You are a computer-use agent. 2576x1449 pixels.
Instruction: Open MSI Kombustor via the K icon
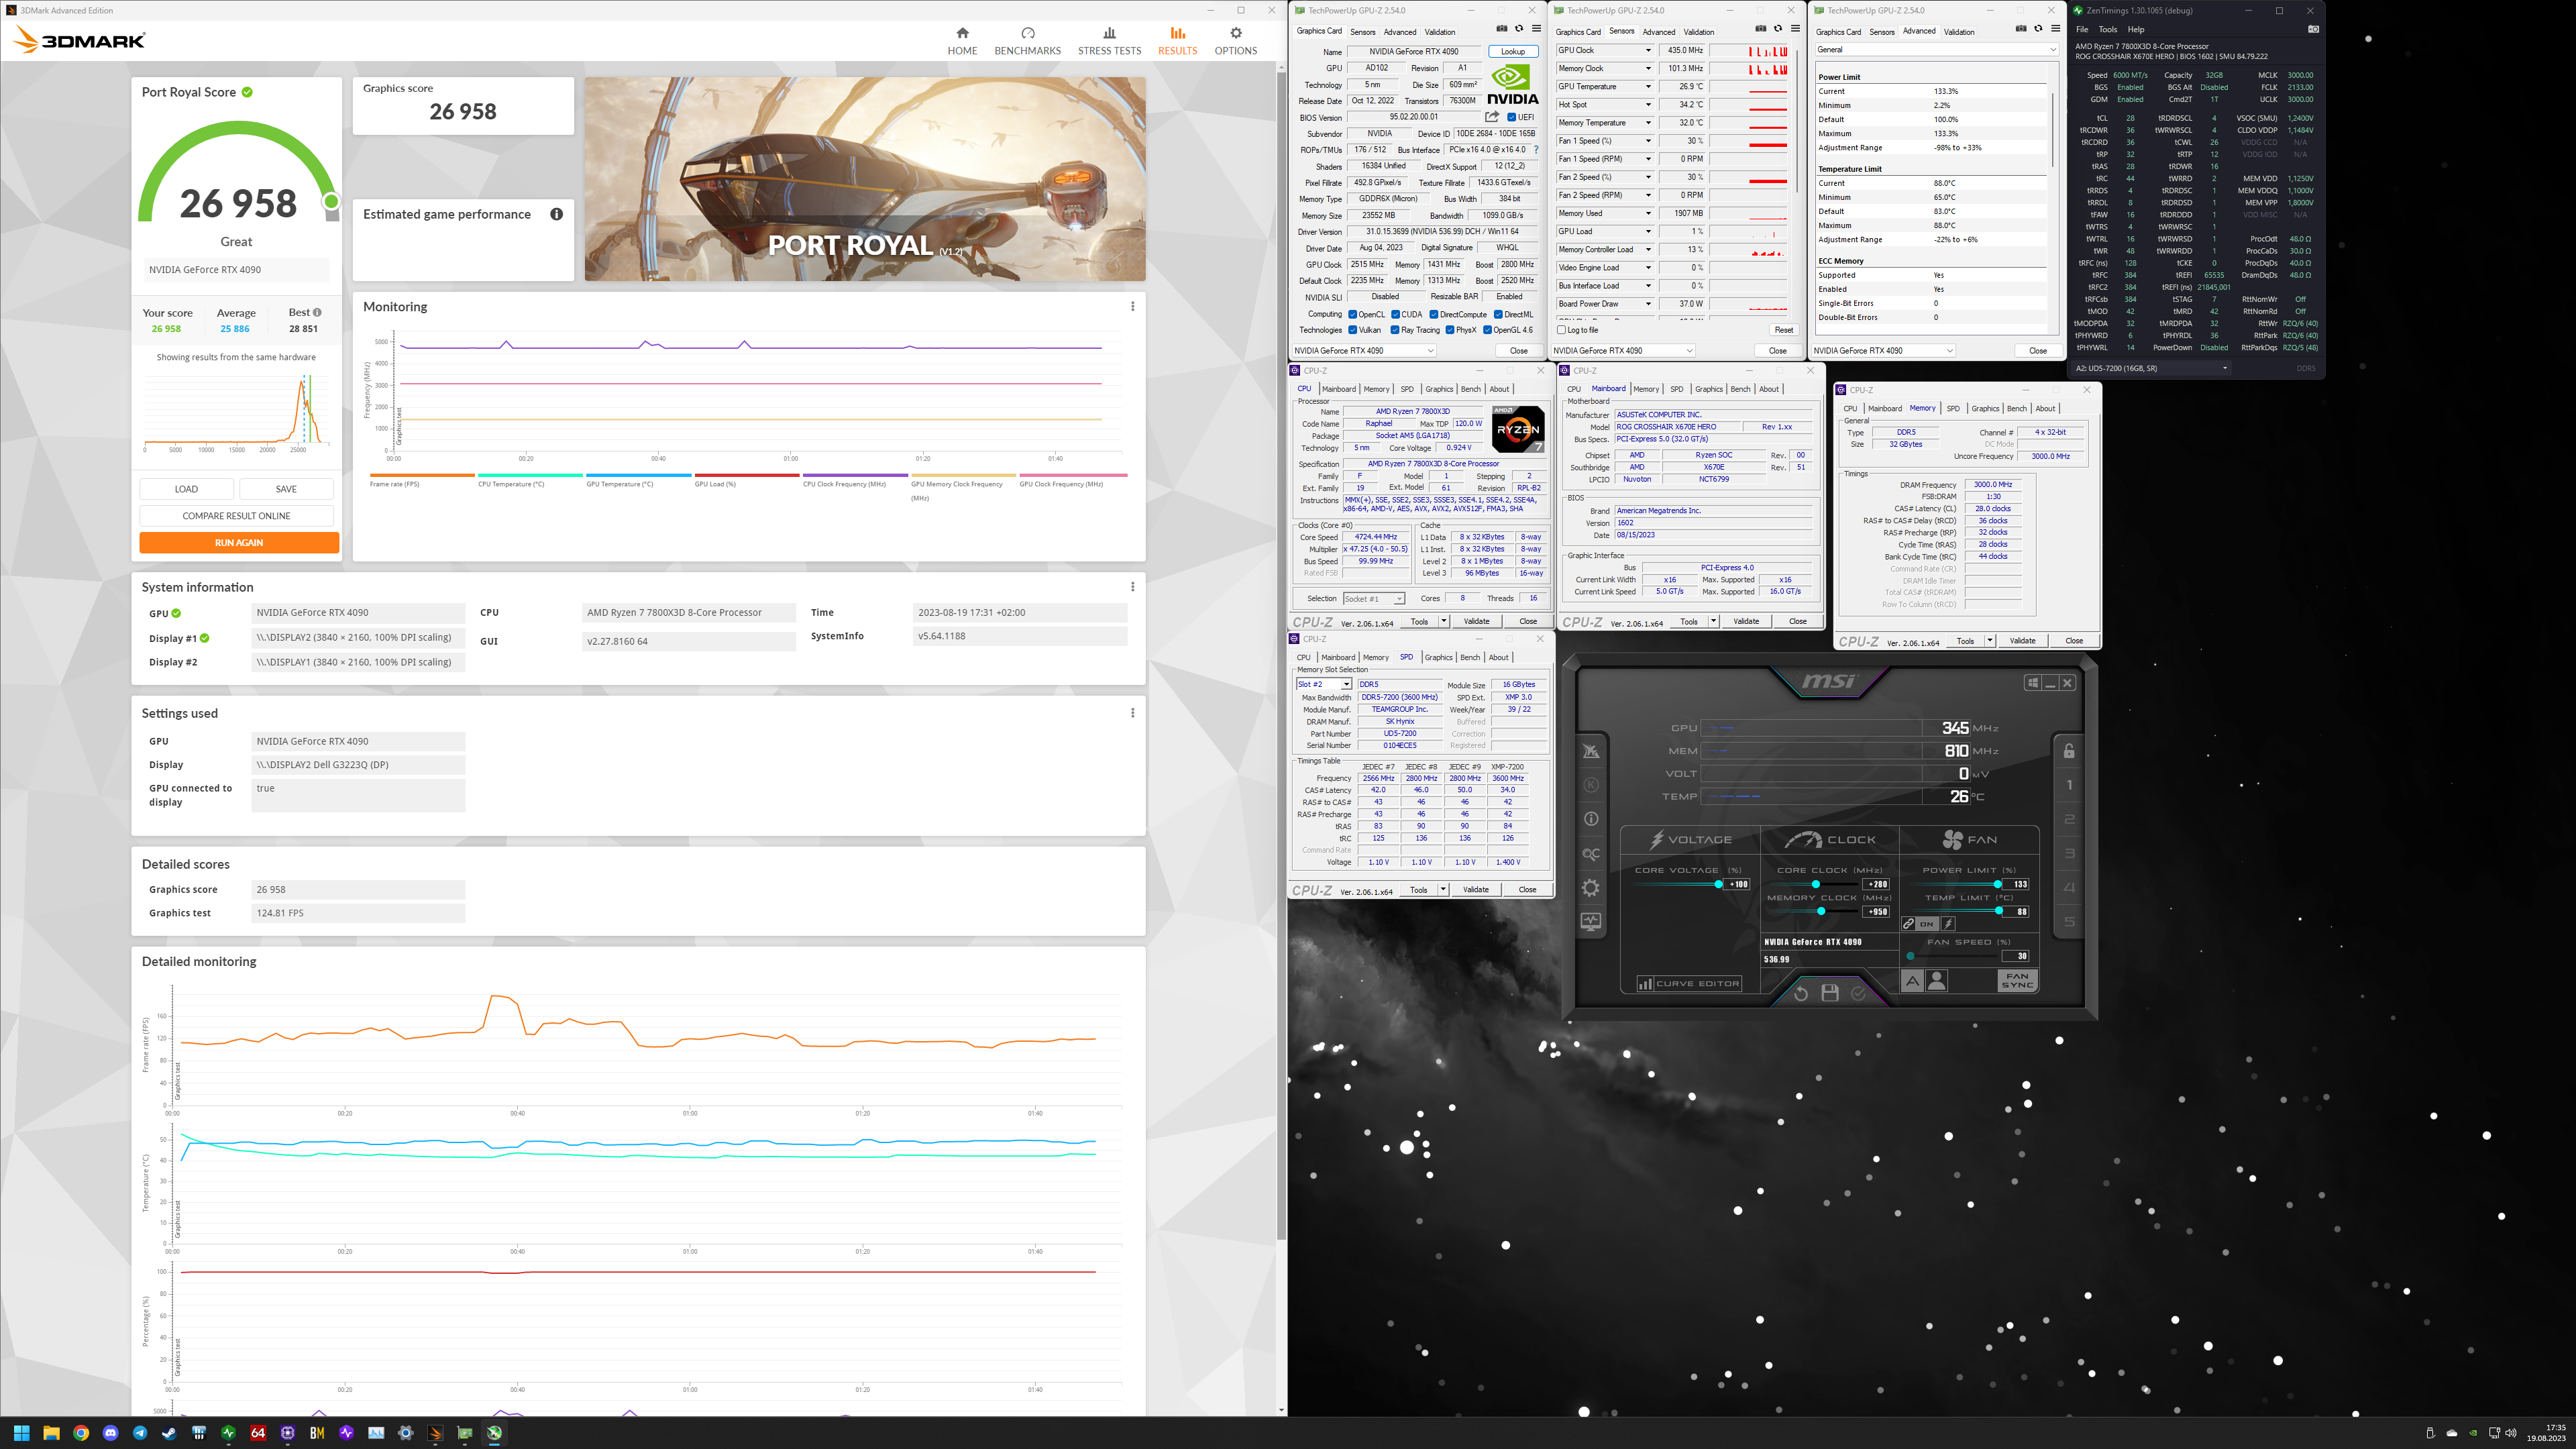tap(1591, 785)
